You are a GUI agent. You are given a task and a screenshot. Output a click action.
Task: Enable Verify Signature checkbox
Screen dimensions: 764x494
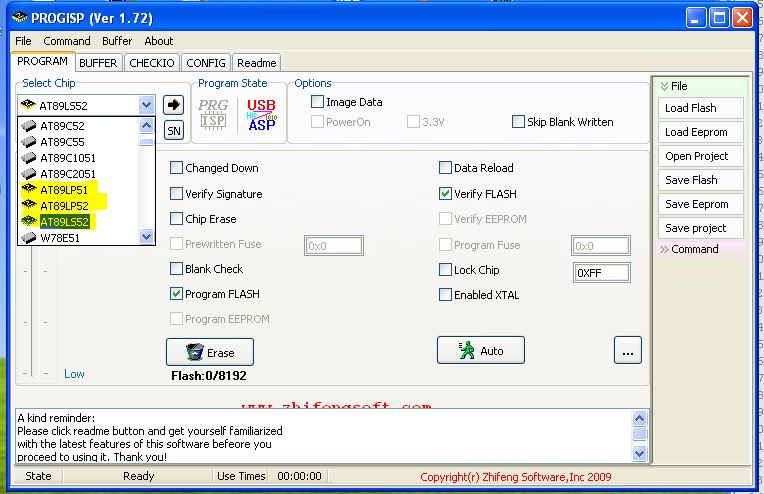point(176,193)
